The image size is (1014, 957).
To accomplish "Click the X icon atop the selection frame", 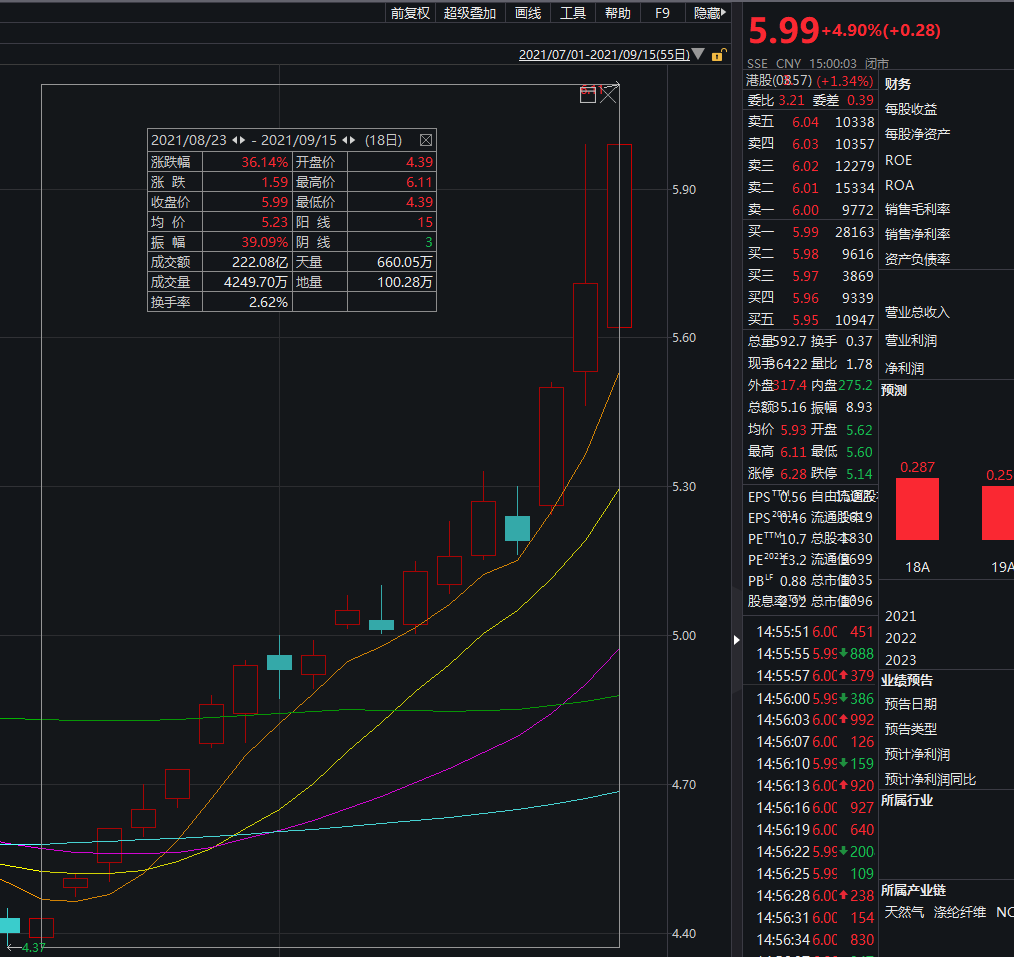I will click(x=608, y=95).
